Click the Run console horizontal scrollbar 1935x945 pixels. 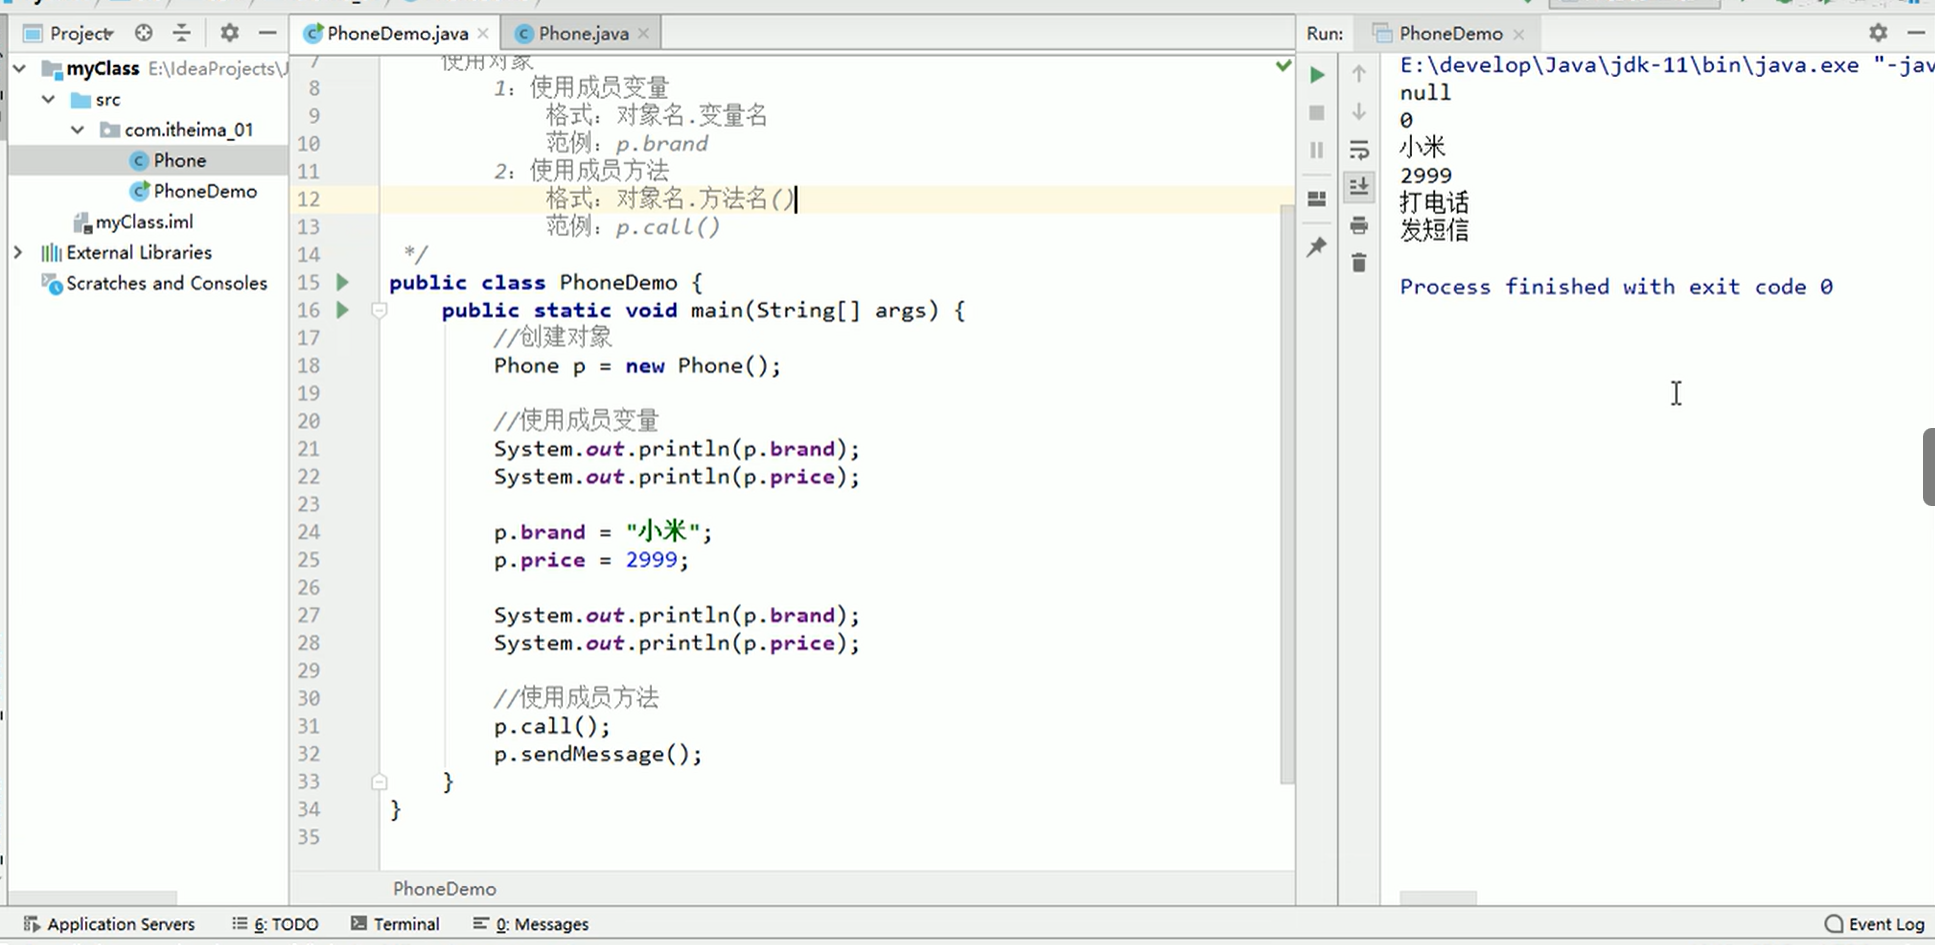[x=1438, y=898]
